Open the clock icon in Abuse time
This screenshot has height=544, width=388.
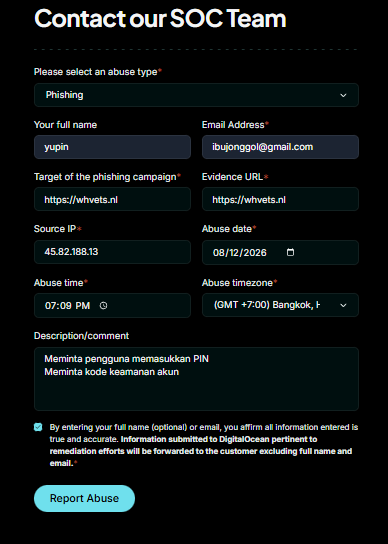coord(103,305)
